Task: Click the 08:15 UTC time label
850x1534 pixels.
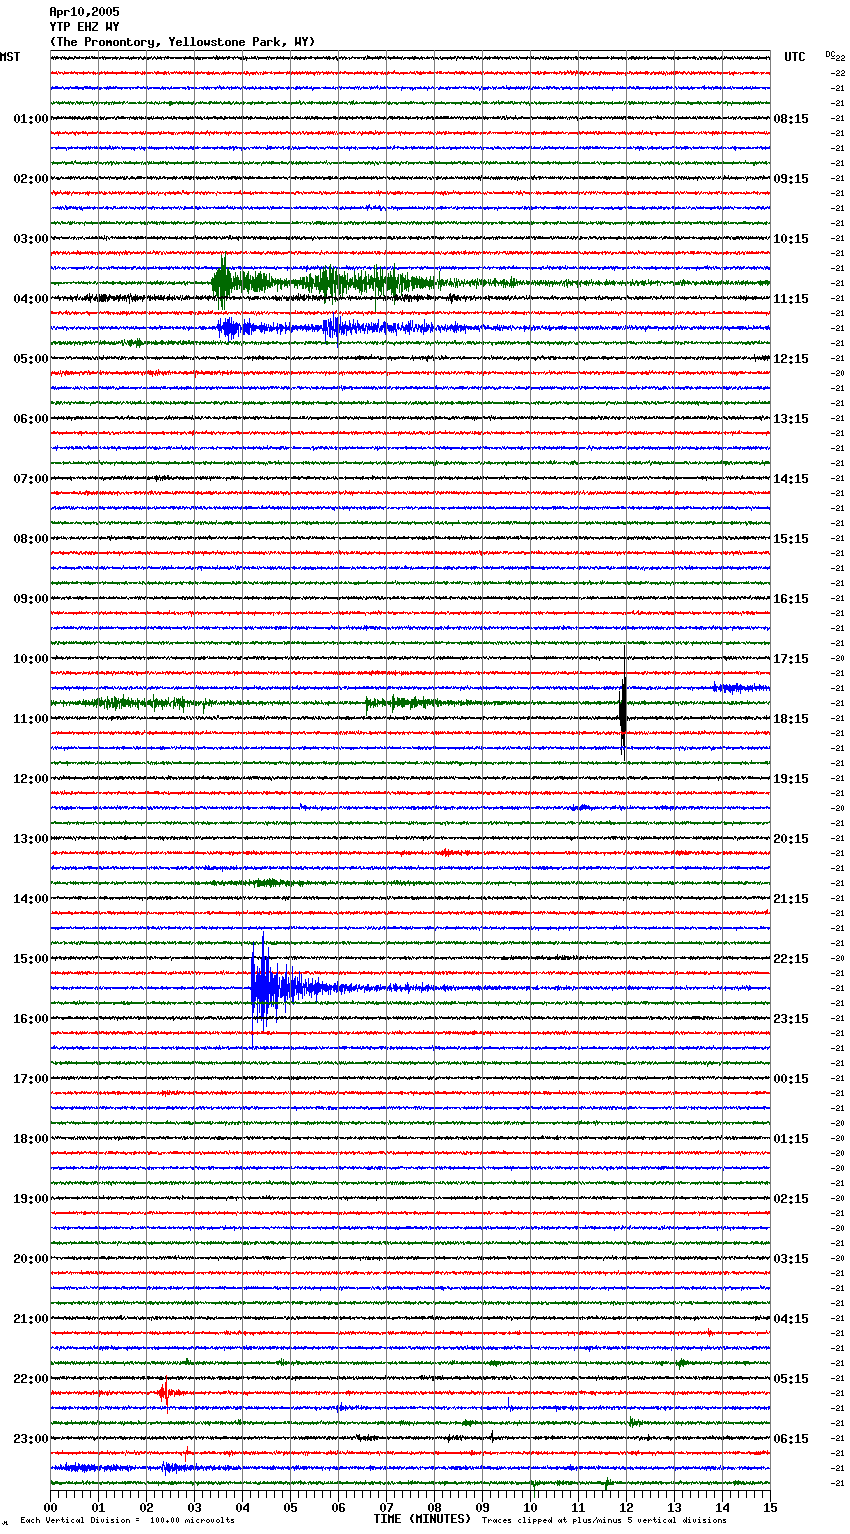Action: 791,119
